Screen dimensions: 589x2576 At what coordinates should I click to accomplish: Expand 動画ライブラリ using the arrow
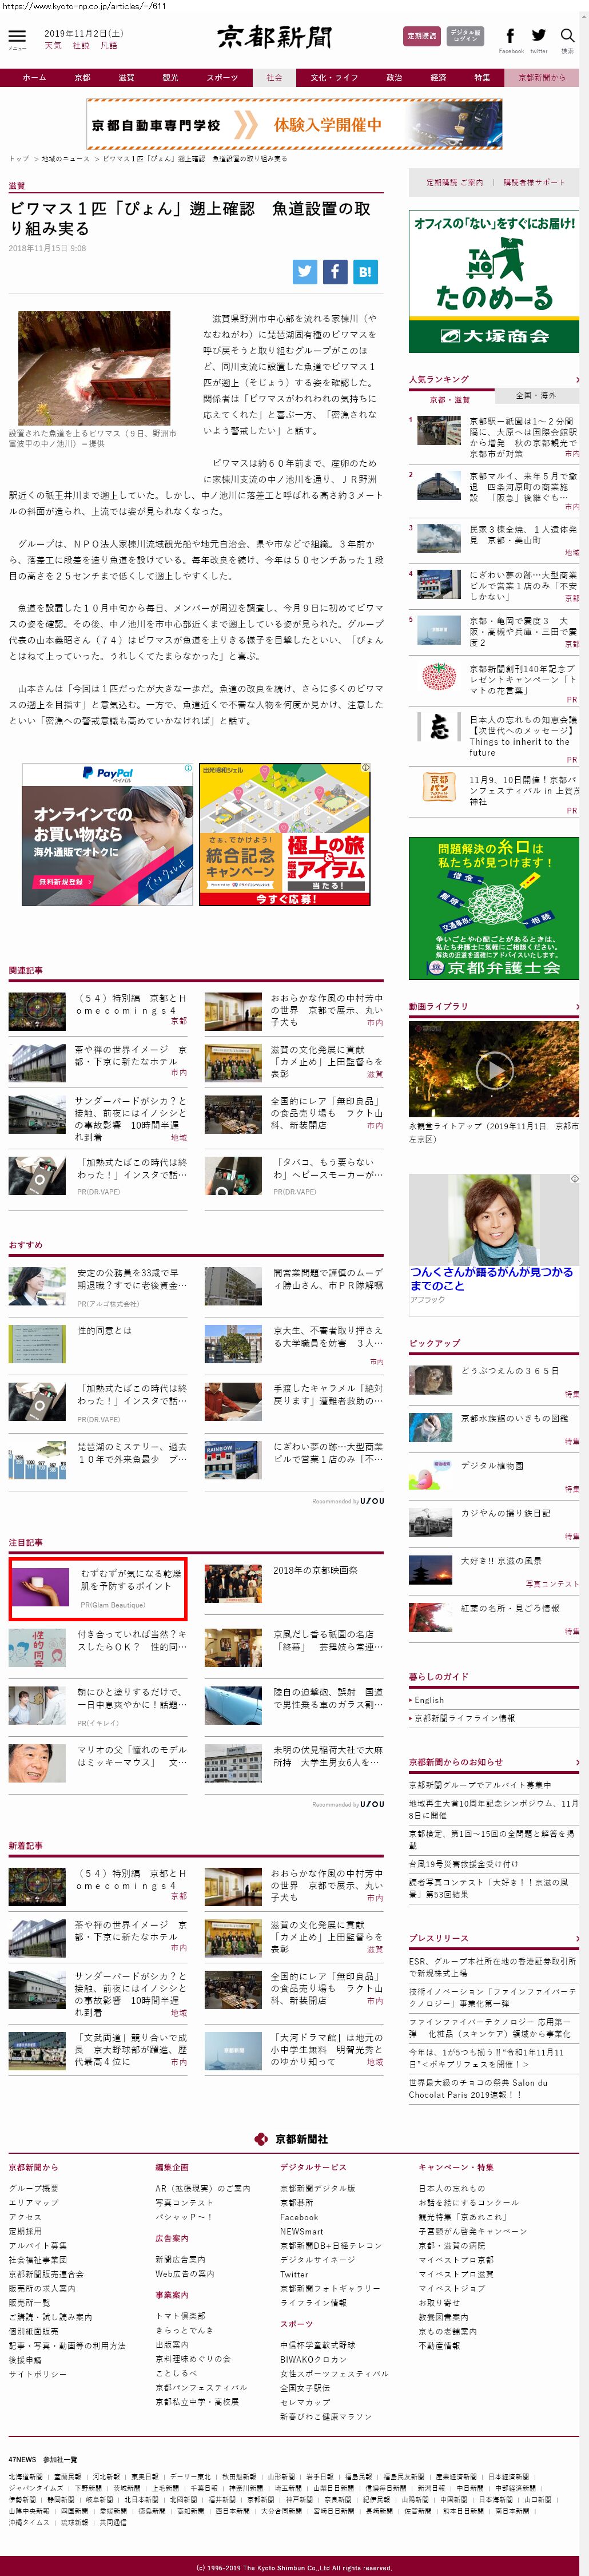[576, 1006]
